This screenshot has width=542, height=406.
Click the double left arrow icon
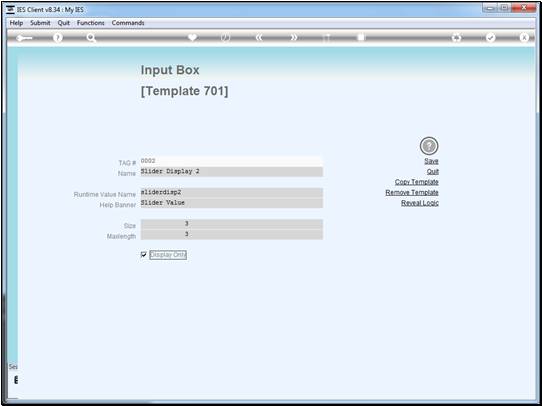[259, 38]
